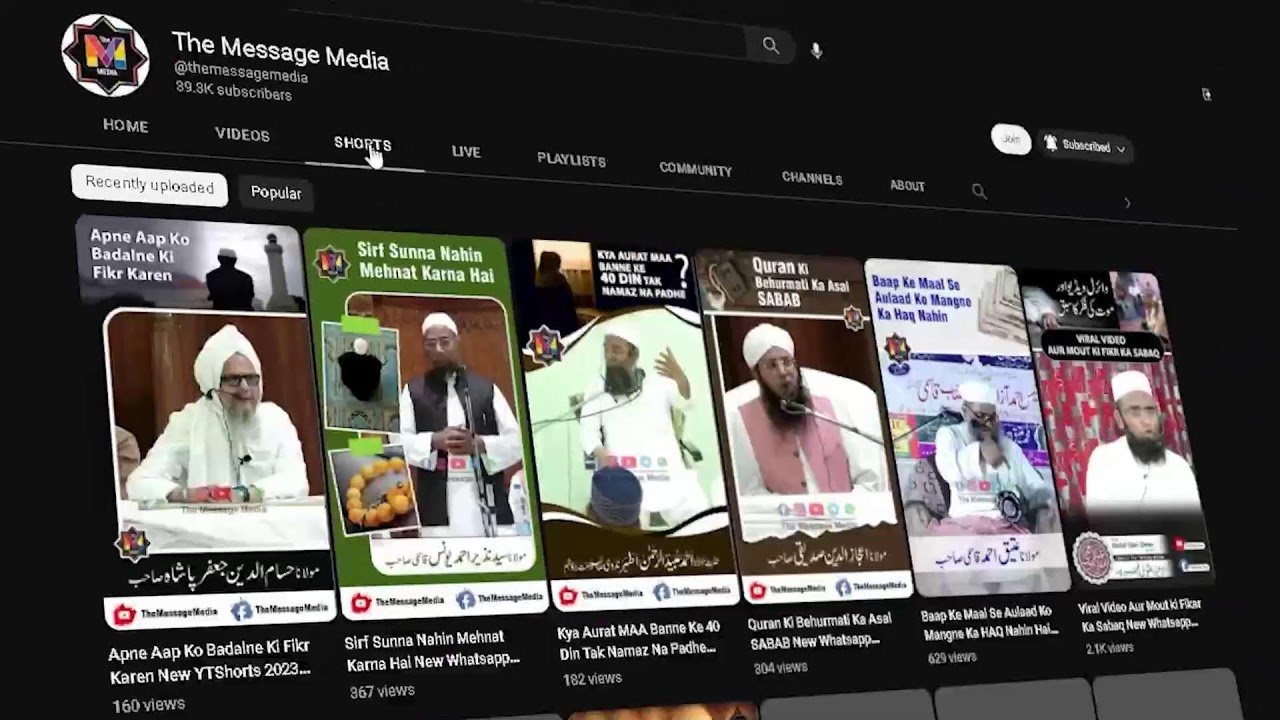Open the CHANNELS tab
The height and width of the screenshot is (720, 1280).
pos(812,178)
